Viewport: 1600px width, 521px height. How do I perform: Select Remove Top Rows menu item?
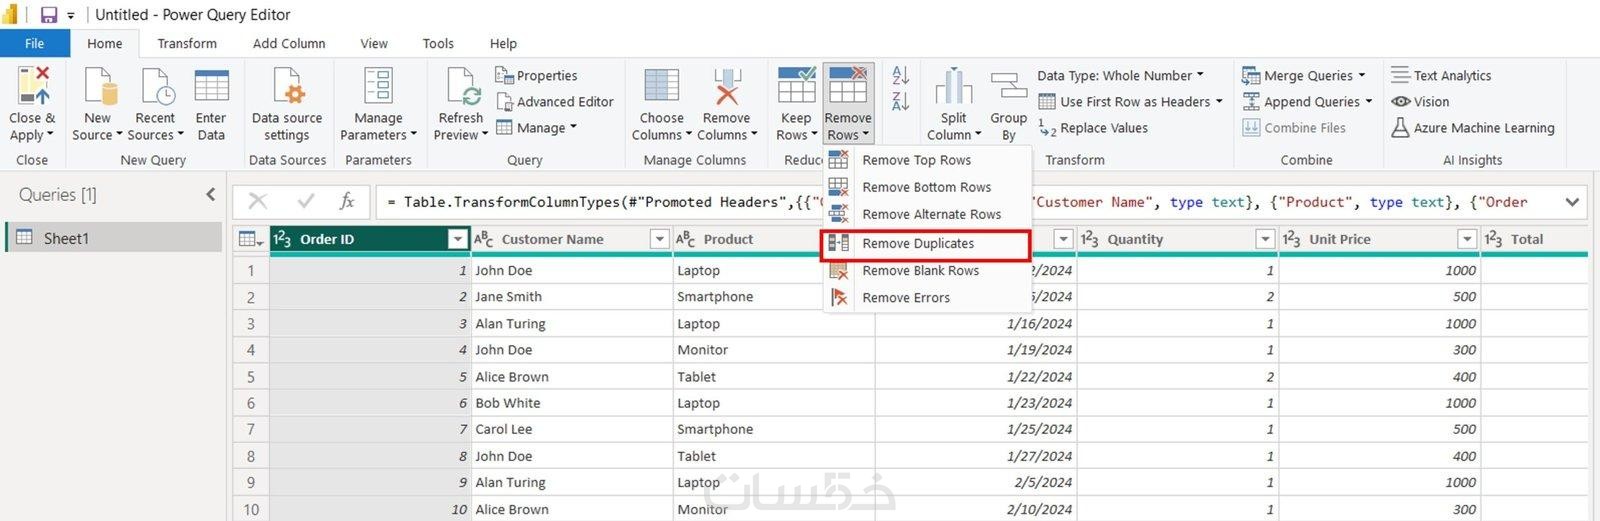[x=927, y=160]
